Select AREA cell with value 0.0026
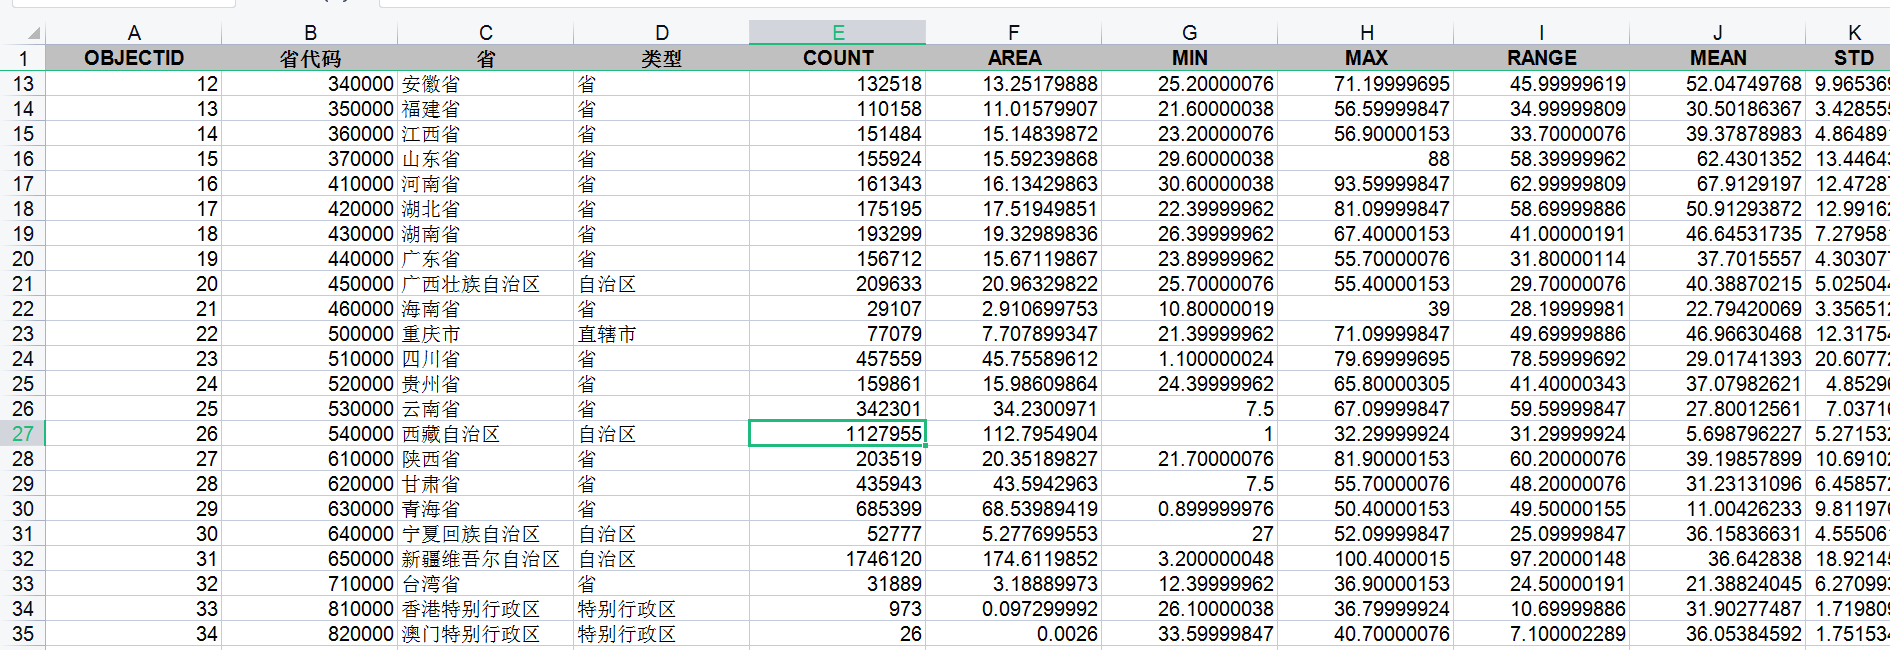The width and height of the screenshot is (1890, 650). pos(1014,634)
